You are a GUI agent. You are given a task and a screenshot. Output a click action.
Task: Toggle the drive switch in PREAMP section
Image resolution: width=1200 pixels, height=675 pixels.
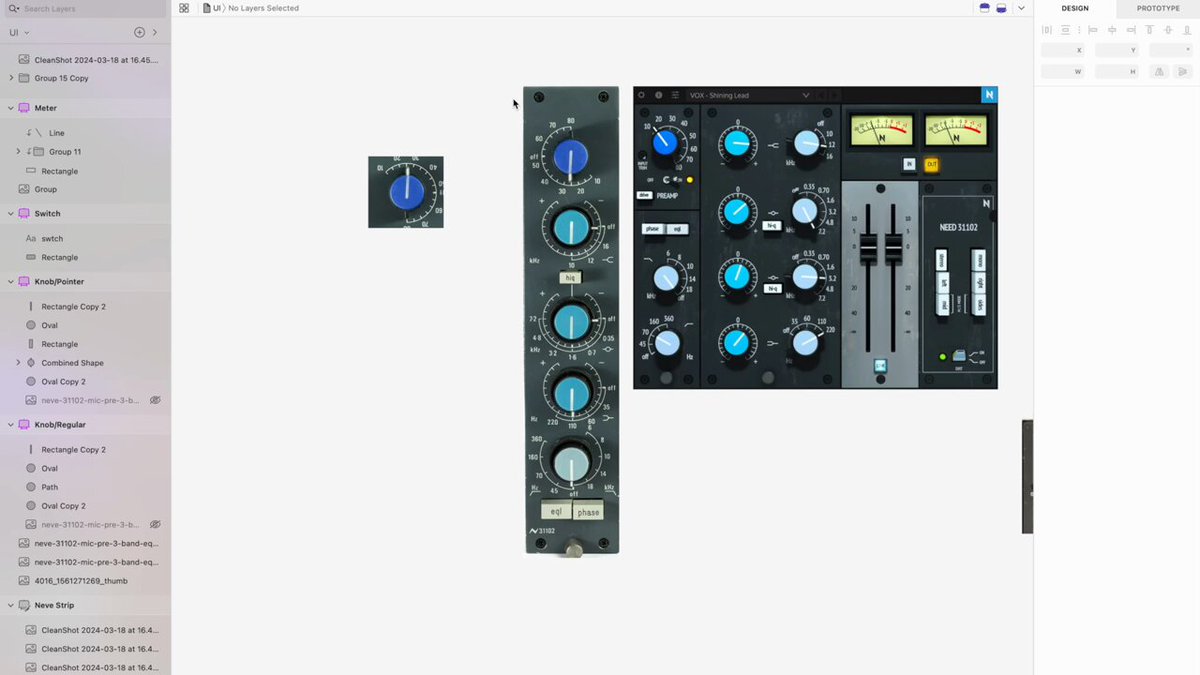644,196
